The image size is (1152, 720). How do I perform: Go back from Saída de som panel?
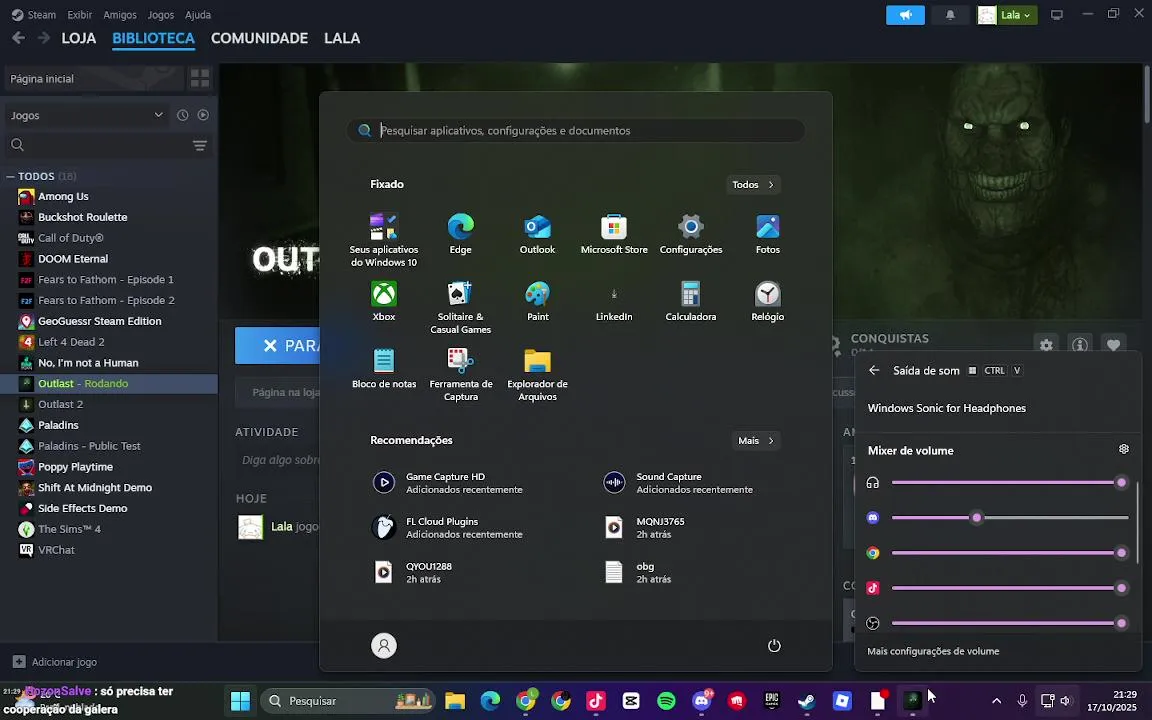click(x=874, y=370)
